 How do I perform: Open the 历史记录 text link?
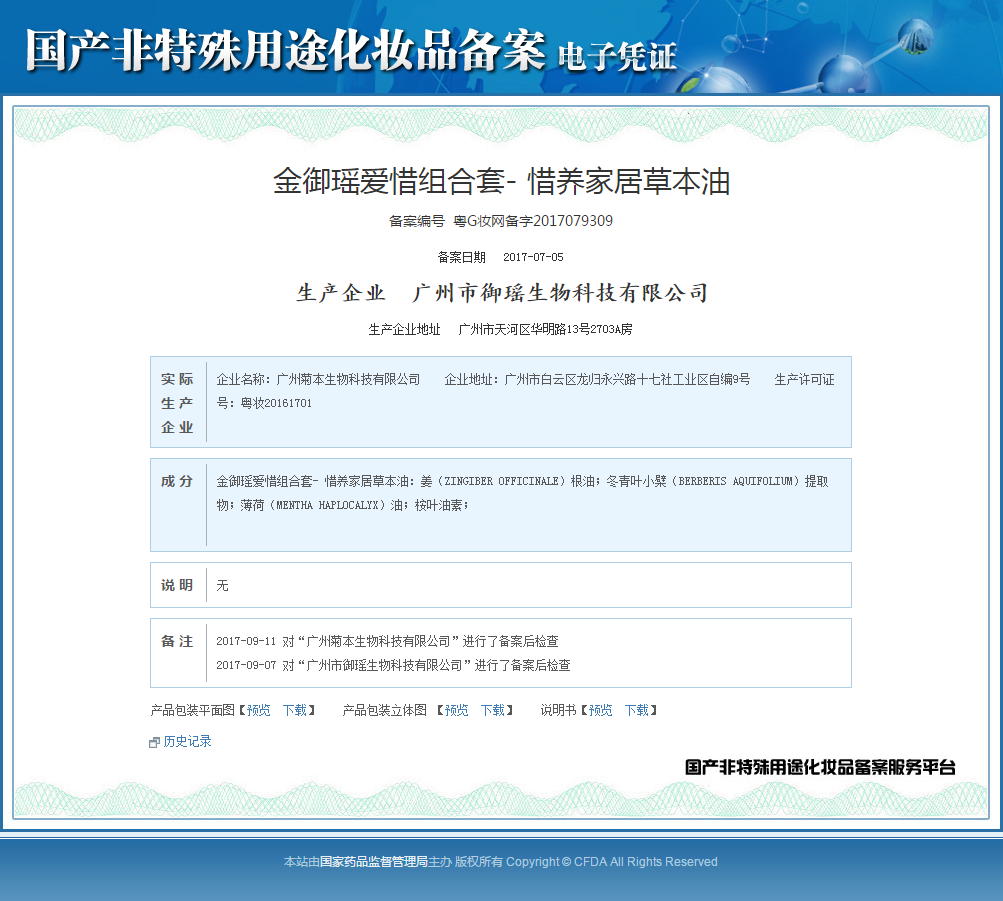point(187,741)
